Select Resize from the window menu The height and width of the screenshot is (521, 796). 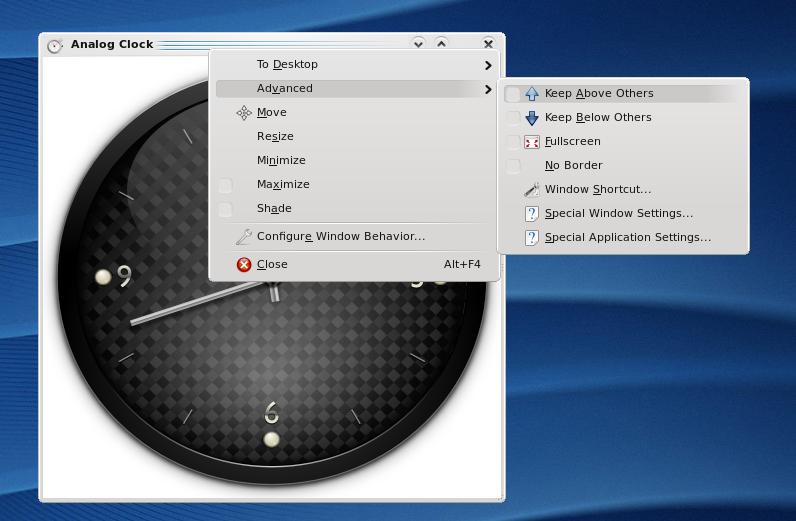click(275, 137)
